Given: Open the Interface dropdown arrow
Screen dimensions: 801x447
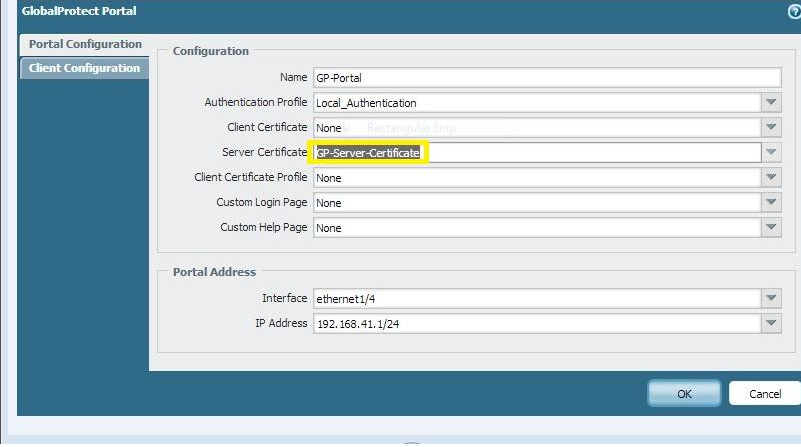Looking at the screenshot, I should (770, 299).
